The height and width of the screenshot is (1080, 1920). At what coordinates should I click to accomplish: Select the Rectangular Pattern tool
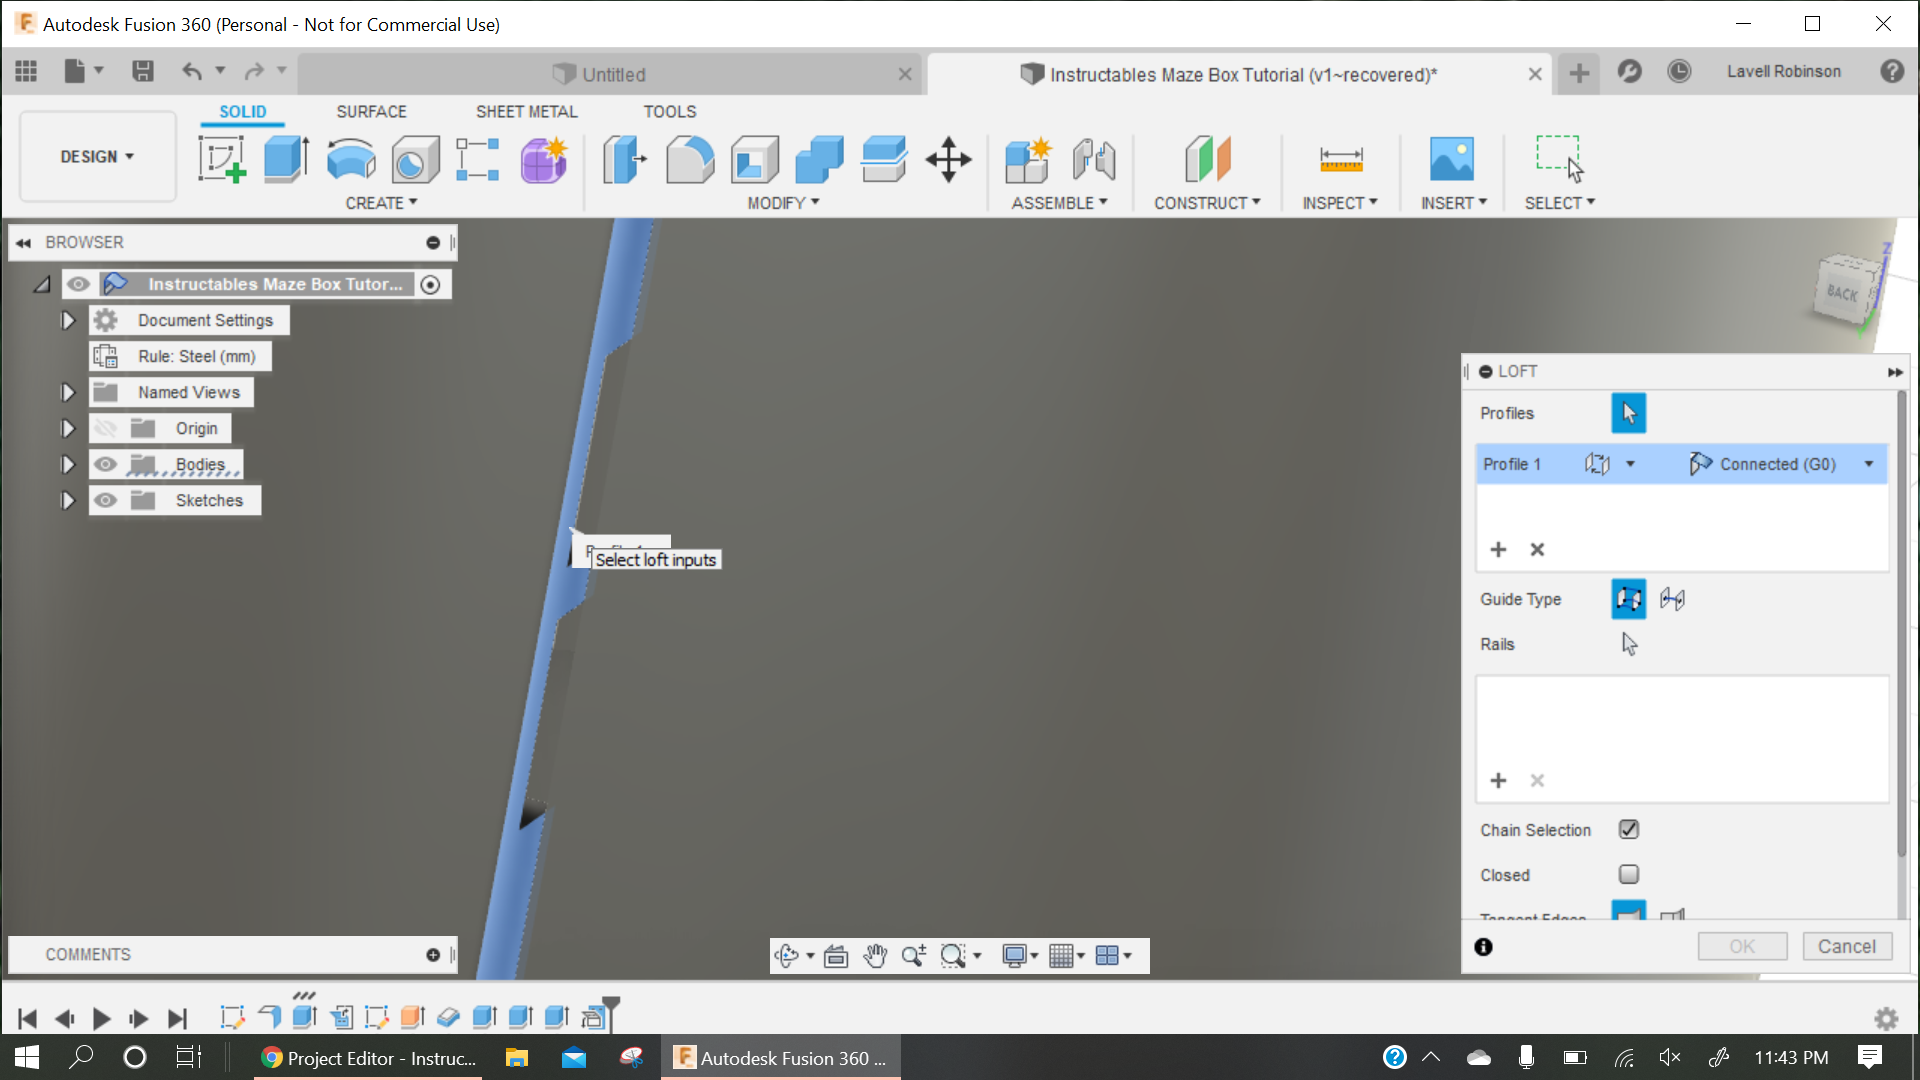[478, 159]
